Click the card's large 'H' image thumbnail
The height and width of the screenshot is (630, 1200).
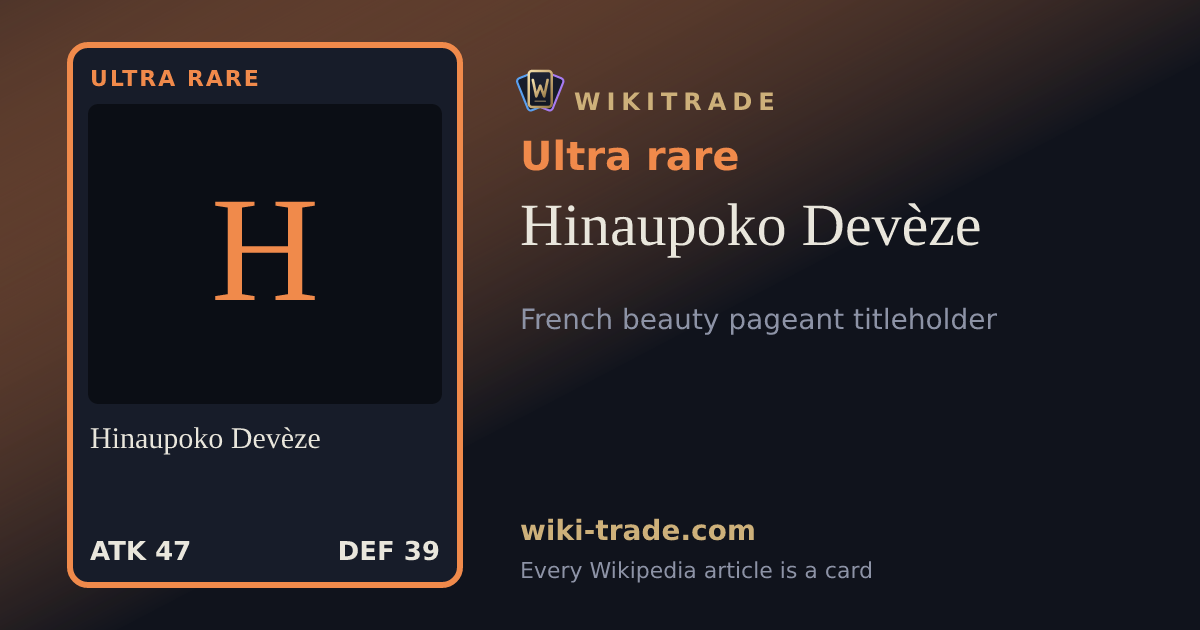point(265,254)
